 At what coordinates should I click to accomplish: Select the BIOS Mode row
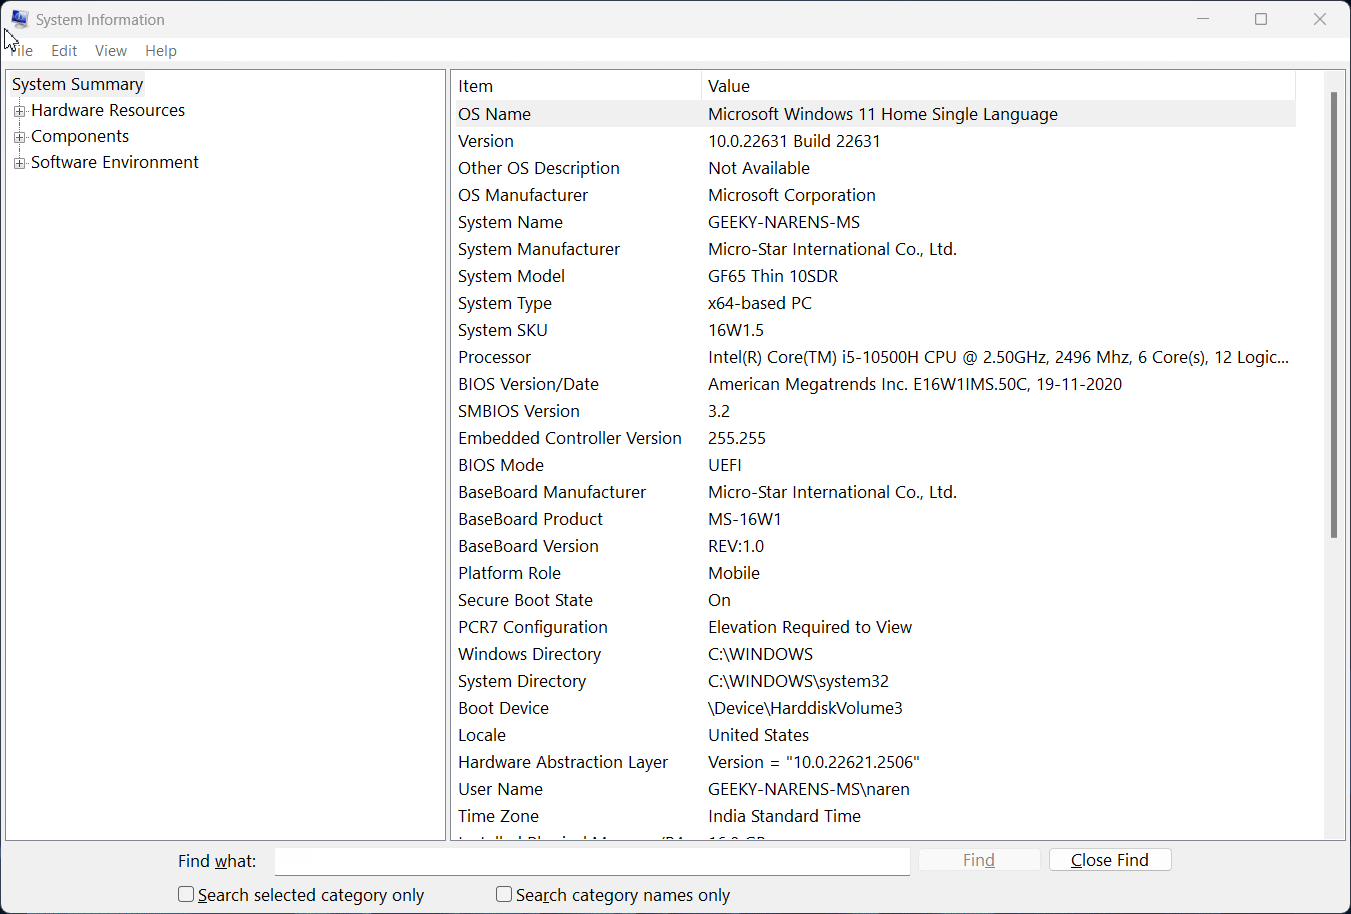(x=875, y=465)
